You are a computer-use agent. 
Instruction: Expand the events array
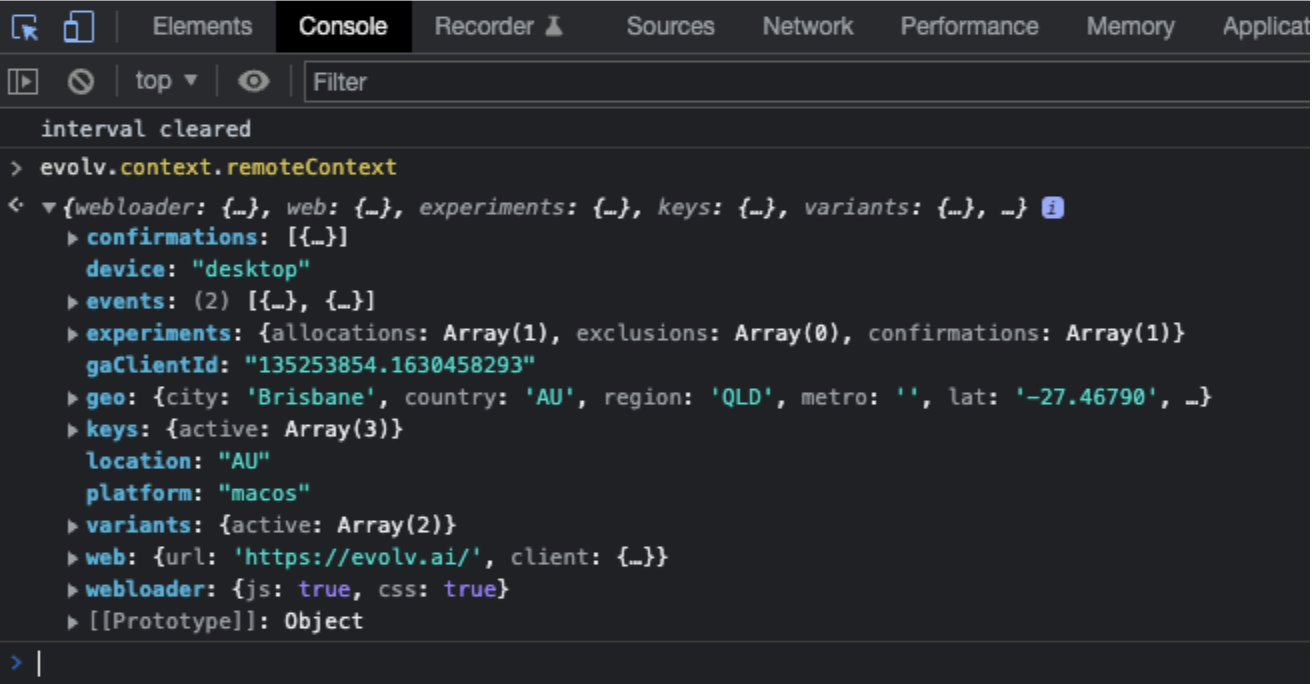(x=73, y=302)
